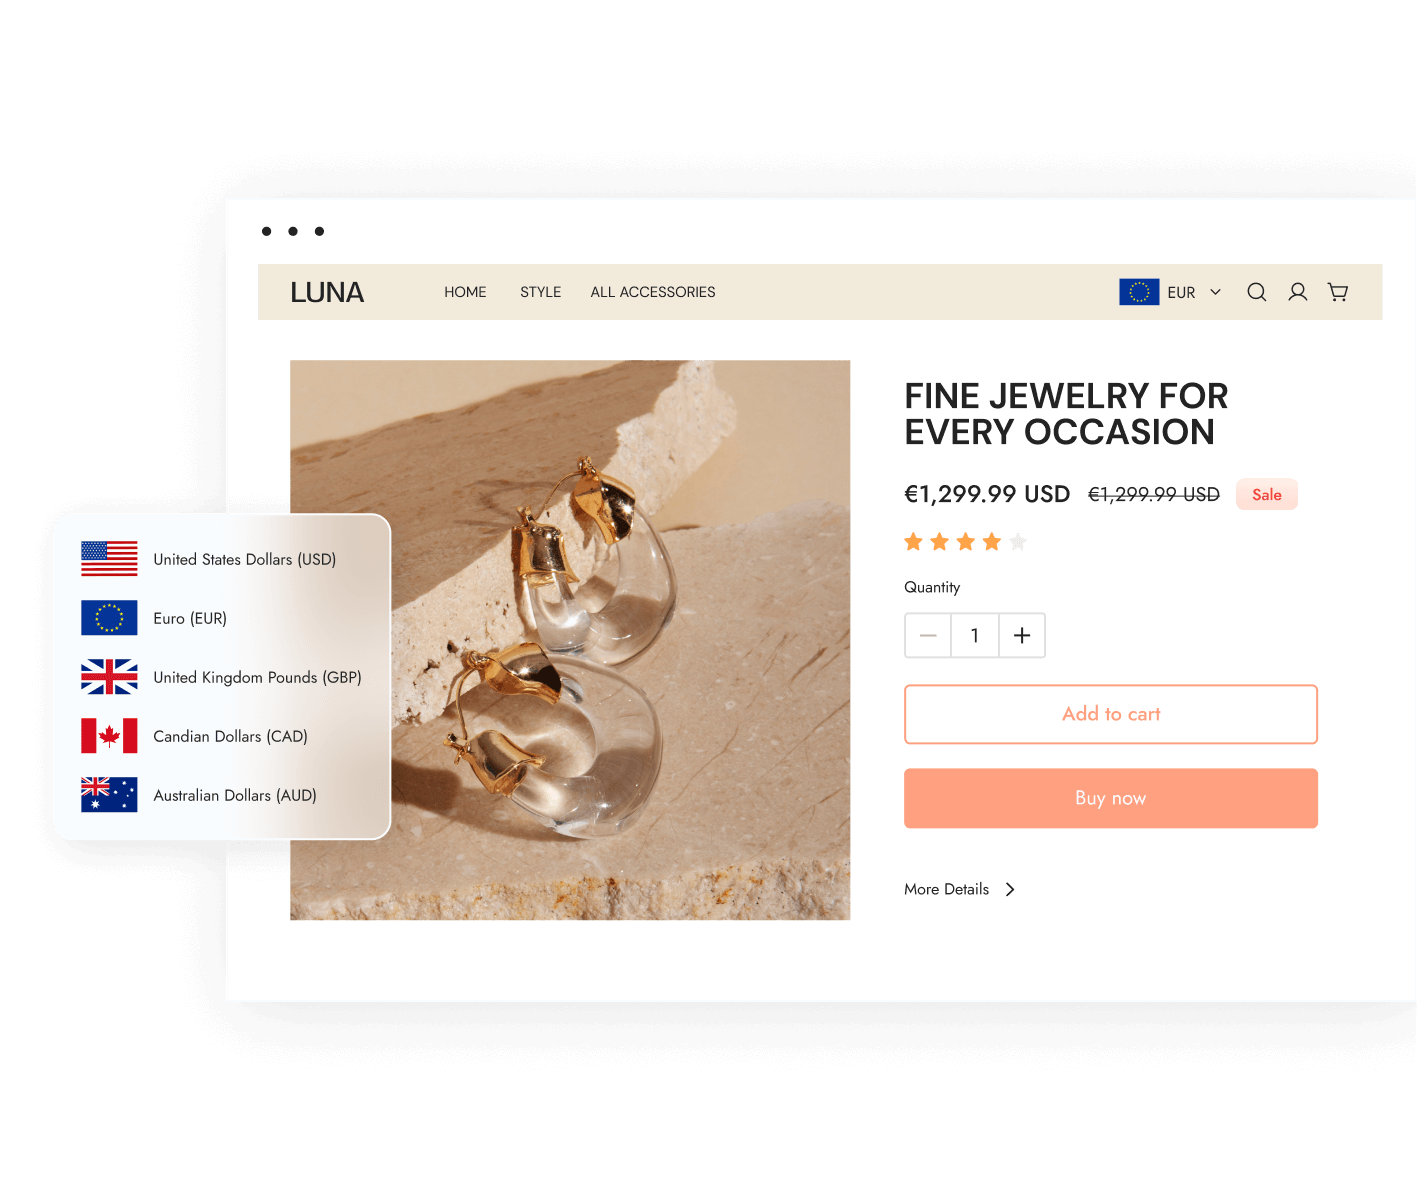Expand the EUR currency dropdown chevron

click(1216, 292)
